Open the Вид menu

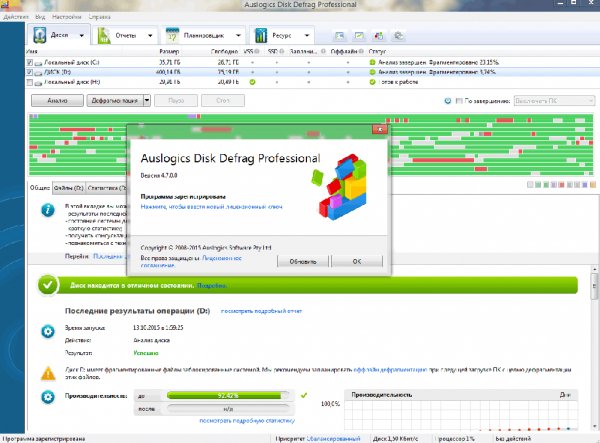(x=40, y=17)
